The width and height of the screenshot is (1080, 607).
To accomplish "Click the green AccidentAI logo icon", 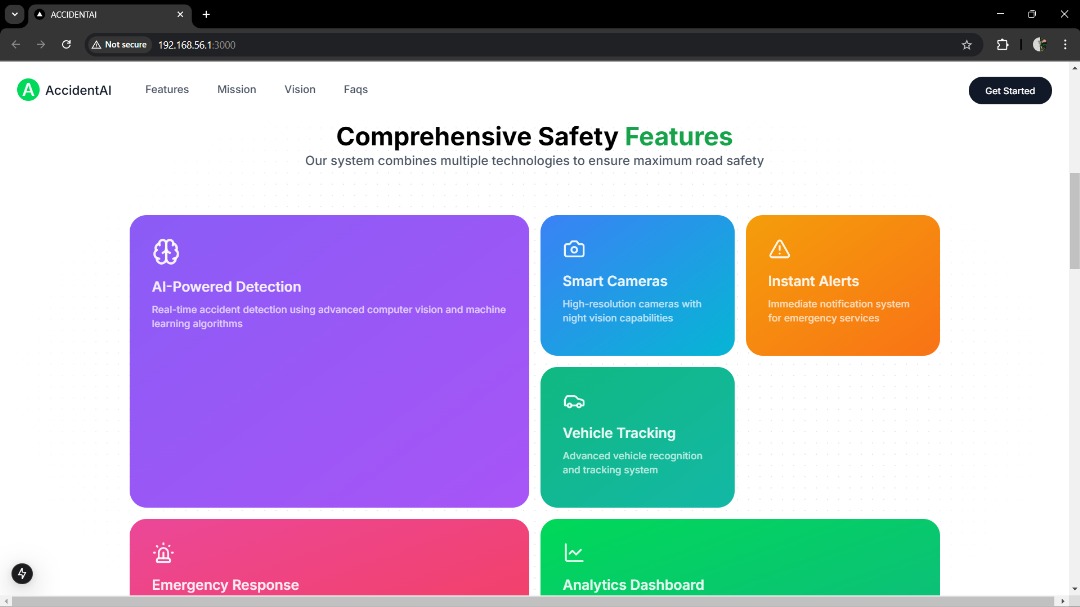I will click(x=28, y=90).
